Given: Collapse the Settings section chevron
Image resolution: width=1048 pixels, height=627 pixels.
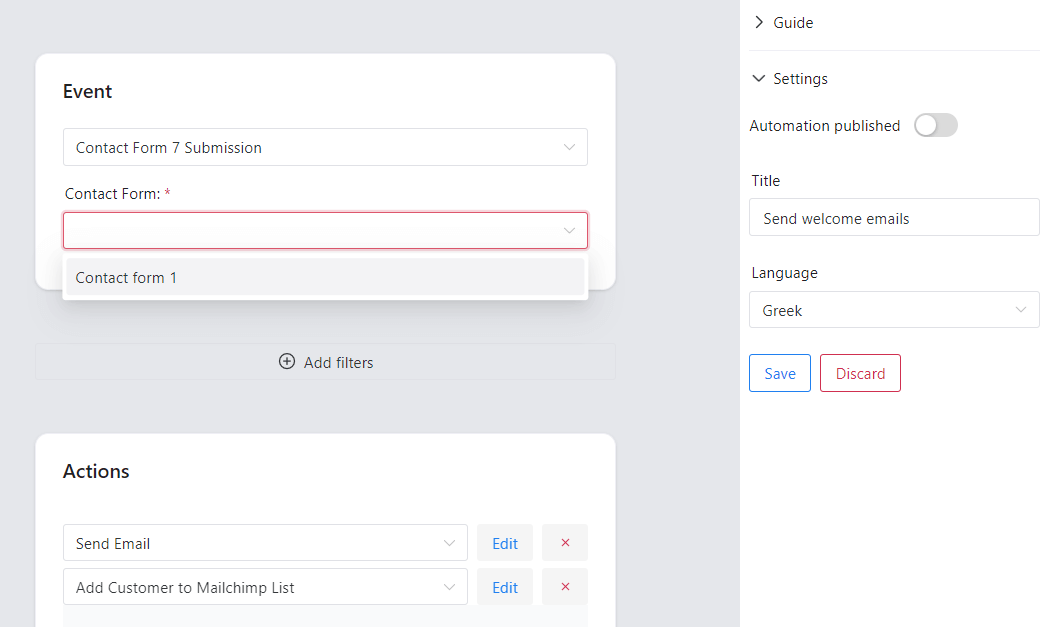Looking at the screenshot, I should 759,78.
